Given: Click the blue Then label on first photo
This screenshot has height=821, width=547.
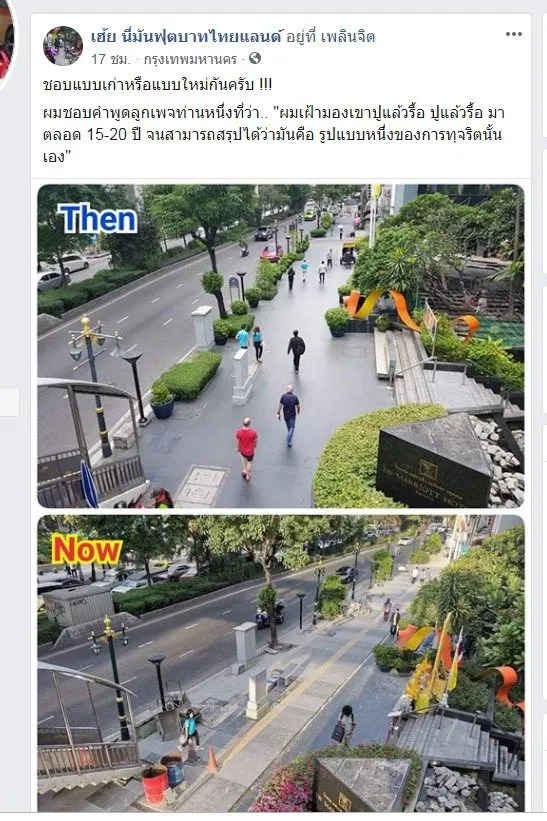Looking at the screenshot, I should 97,218.
